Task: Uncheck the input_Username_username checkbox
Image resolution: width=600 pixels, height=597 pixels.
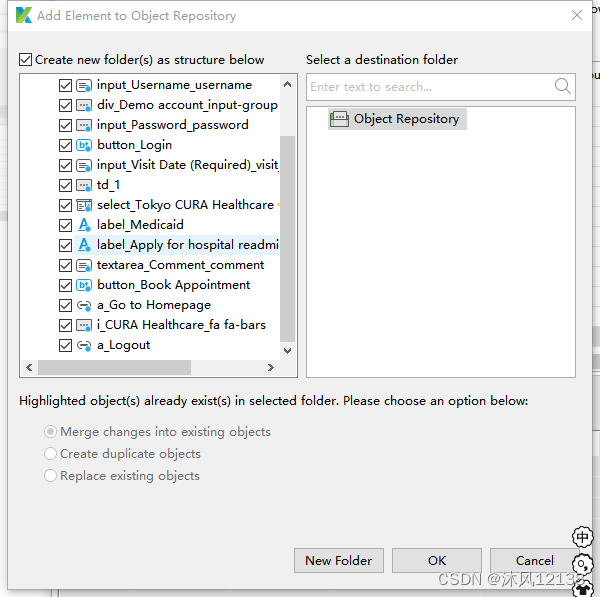Action: tap(65, 85)
